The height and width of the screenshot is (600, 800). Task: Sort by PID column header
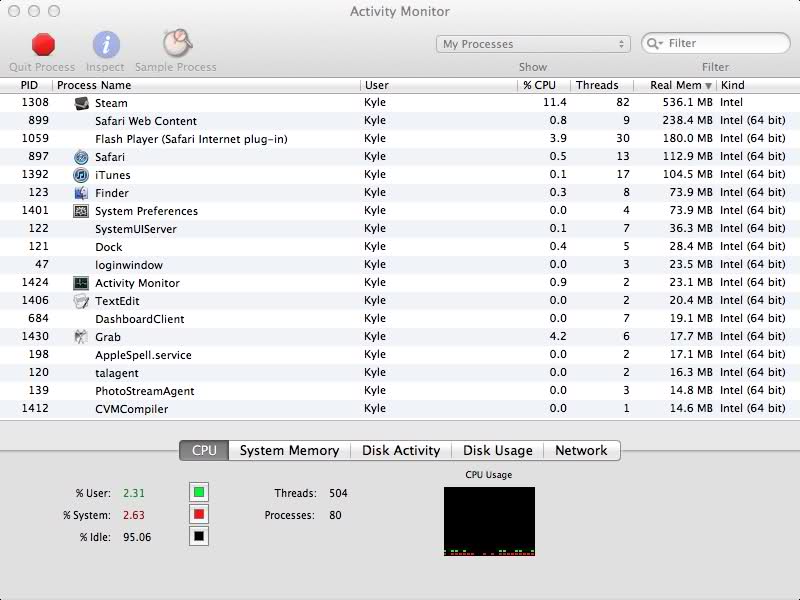coord(29,85)
